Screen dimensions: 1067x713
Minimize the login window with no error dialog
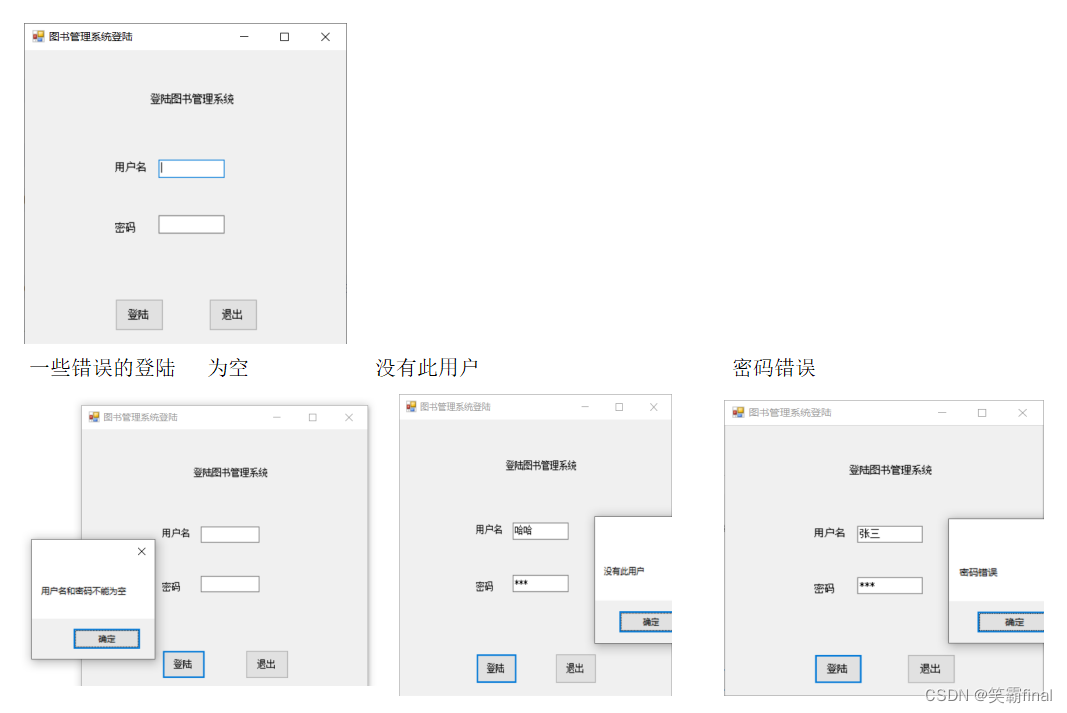pyautogui.click(x=244, y=37)
